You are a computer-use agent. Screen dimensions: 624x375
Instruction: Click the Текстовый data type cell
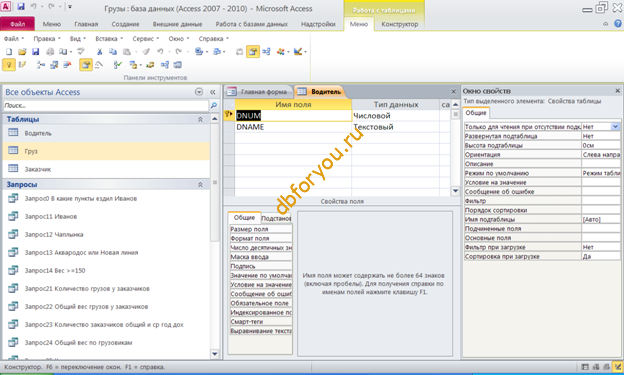click(x=395, y=127)
